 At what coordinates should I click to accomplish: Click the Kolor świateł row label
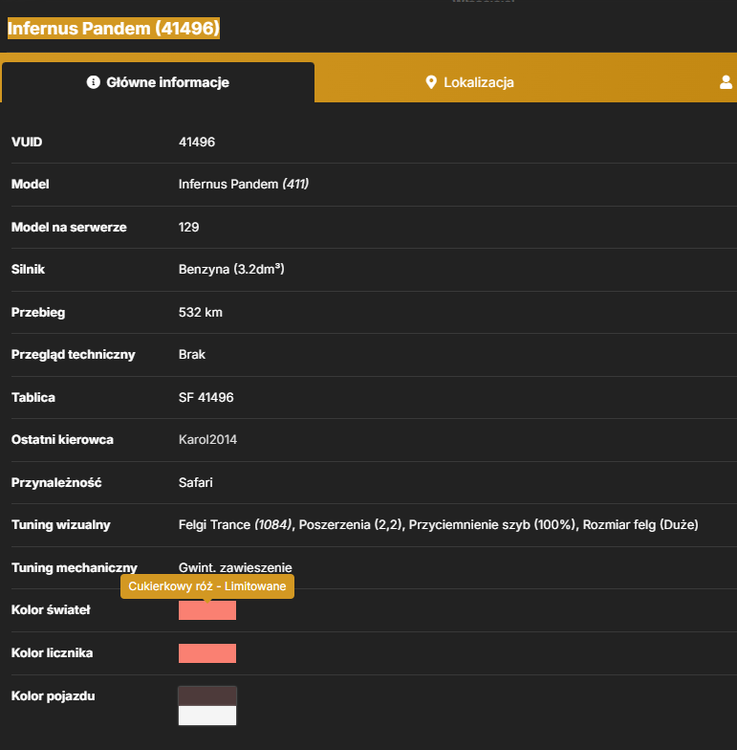coord(51,610)
